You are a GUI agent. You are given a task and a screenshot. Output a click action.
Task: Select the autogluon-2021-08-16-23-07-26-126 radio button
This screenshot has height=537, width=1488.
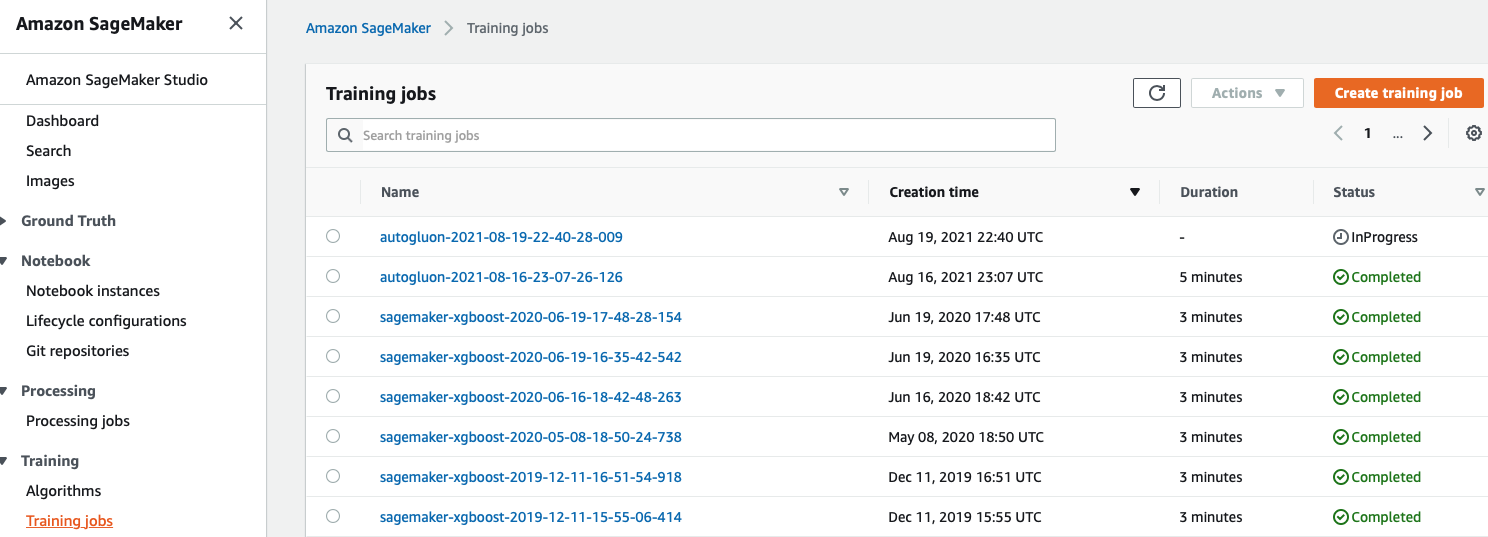coord(333,276)
